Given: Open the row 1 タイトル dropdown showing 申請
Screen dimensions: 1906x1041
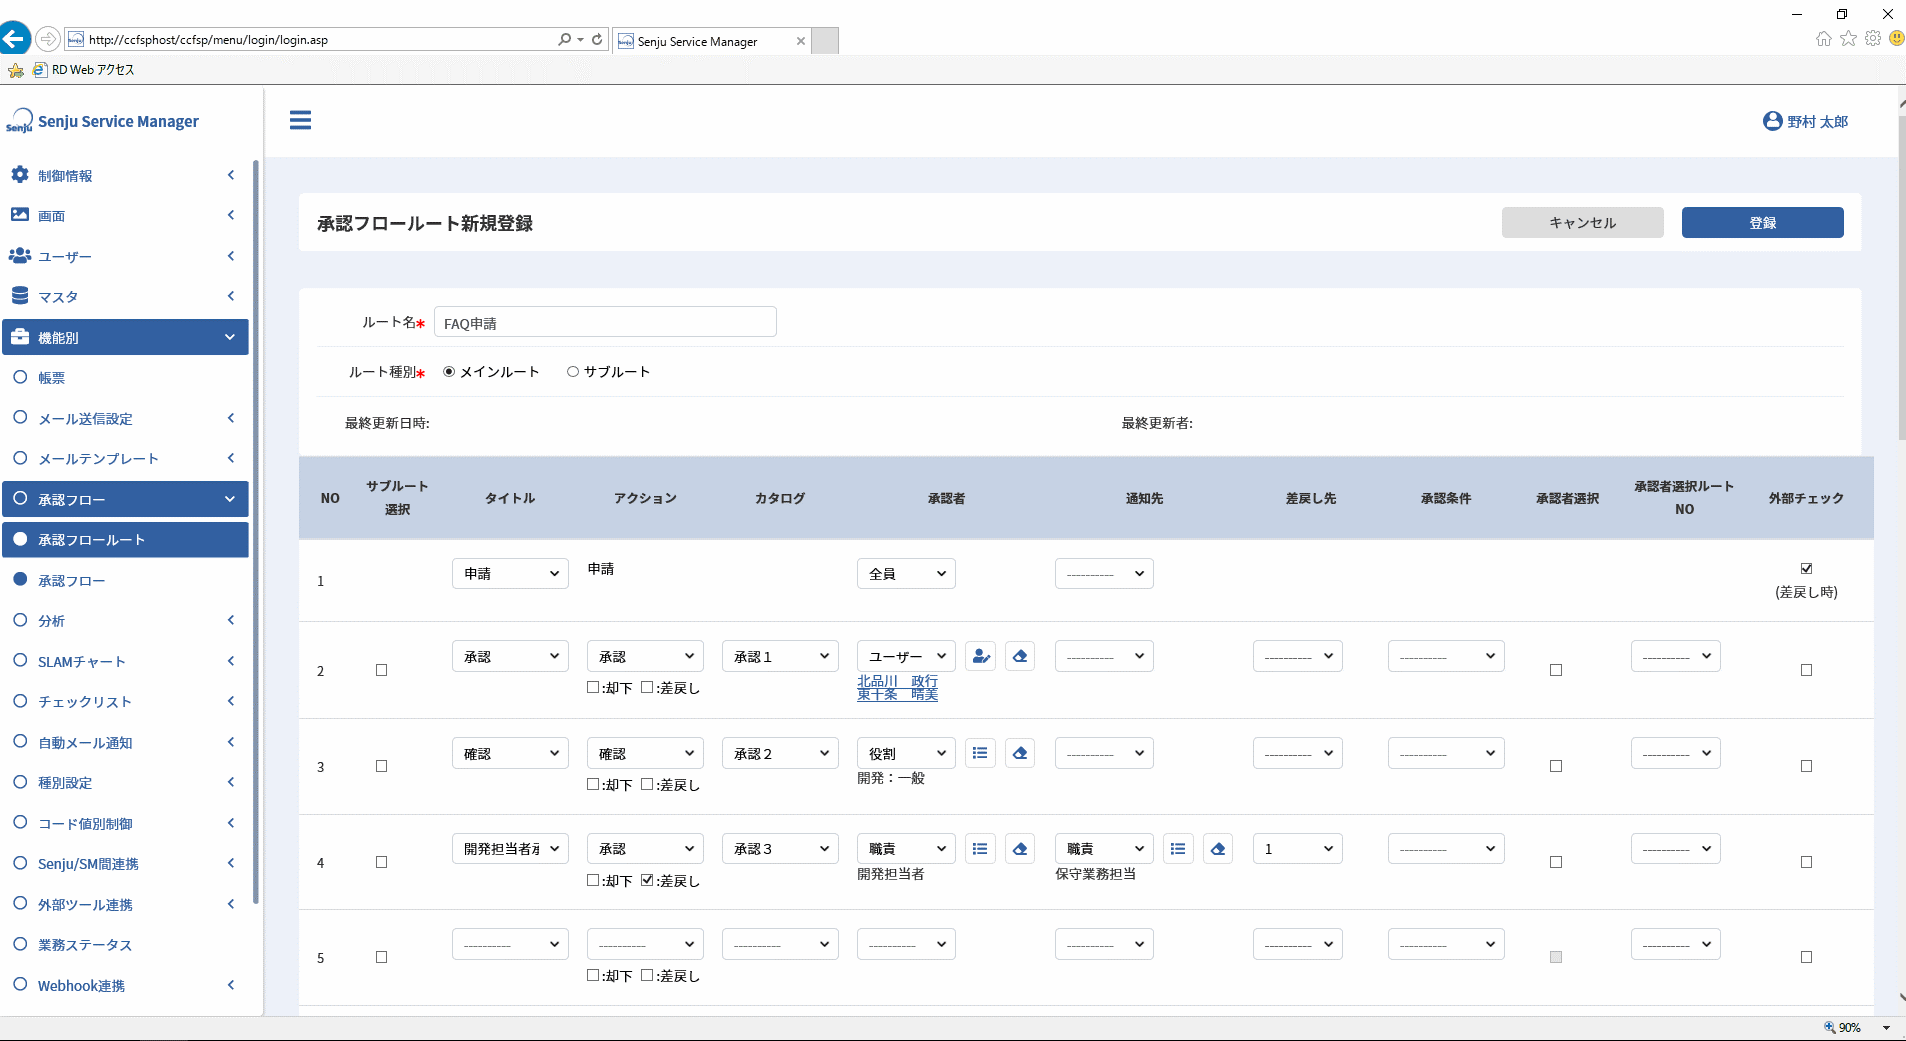Looking at the screenshot, I should [510, 573].
